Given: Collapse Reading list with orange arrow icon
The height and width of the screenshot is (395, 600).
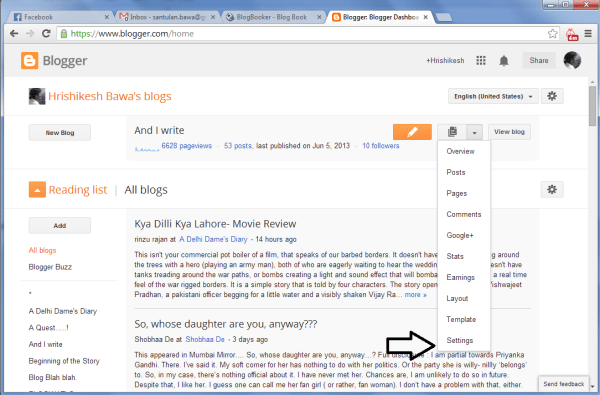Looking at the screenshot, I should click(x=37, y=189).
